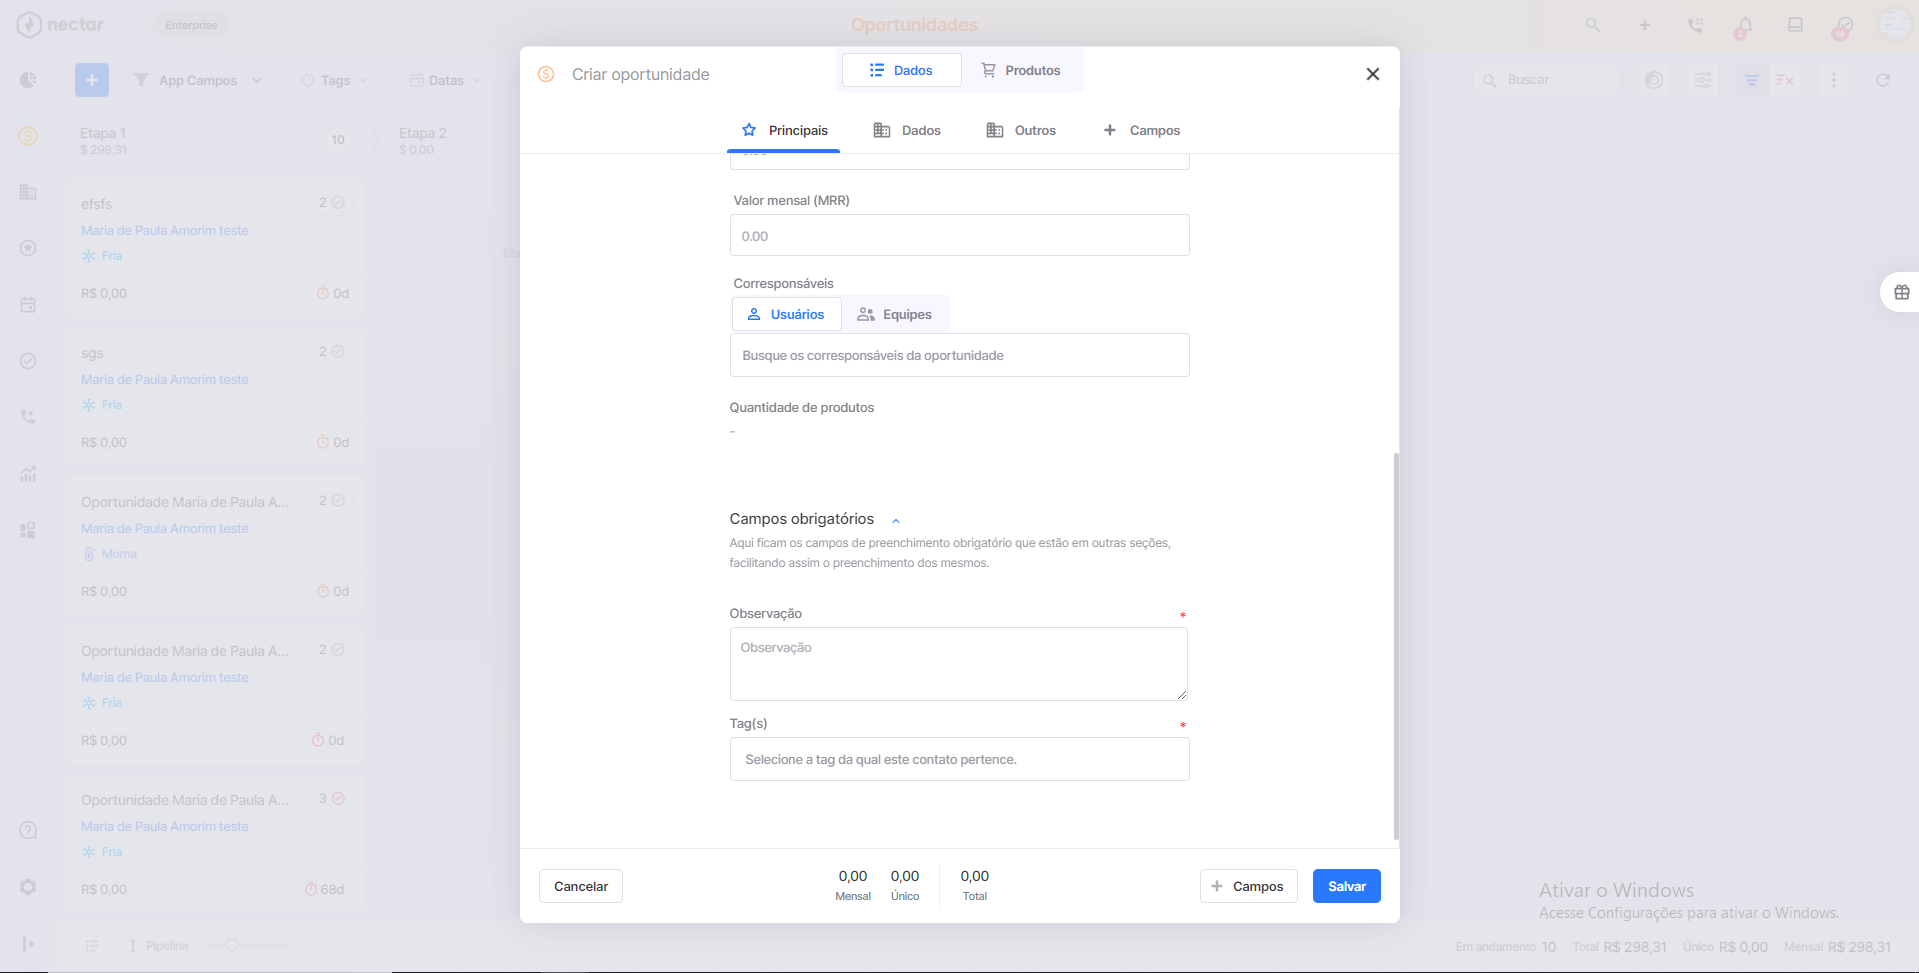1919x973 pixels.
Task: Open Maria de Paula link on efsfs card
Action: 165,230
